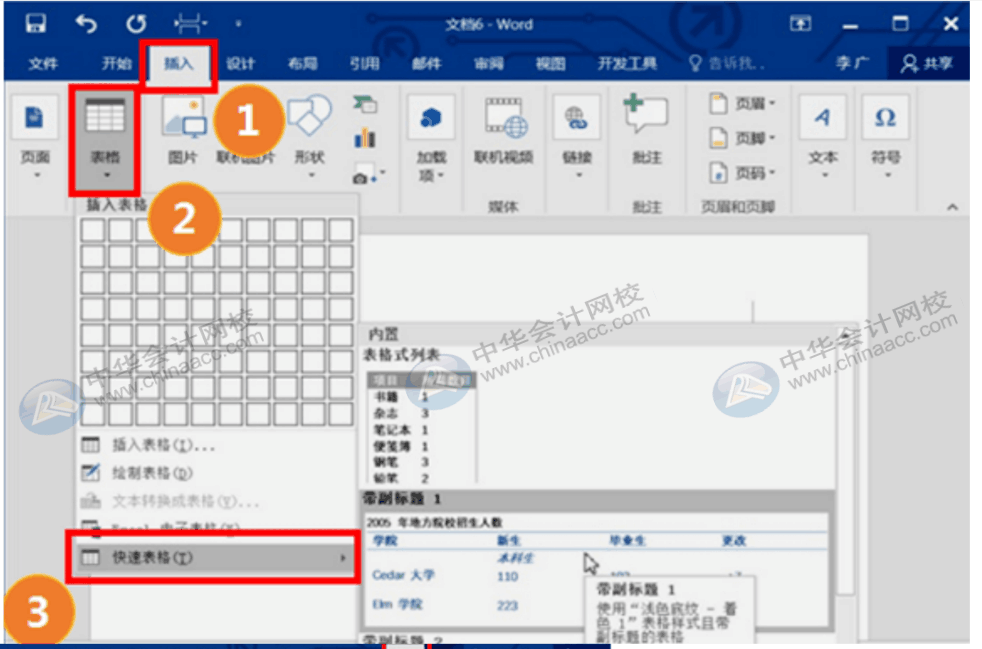Viewport: 982px width, 649px height.
Task: Open the 设计 tab
Action: (240, 63)
